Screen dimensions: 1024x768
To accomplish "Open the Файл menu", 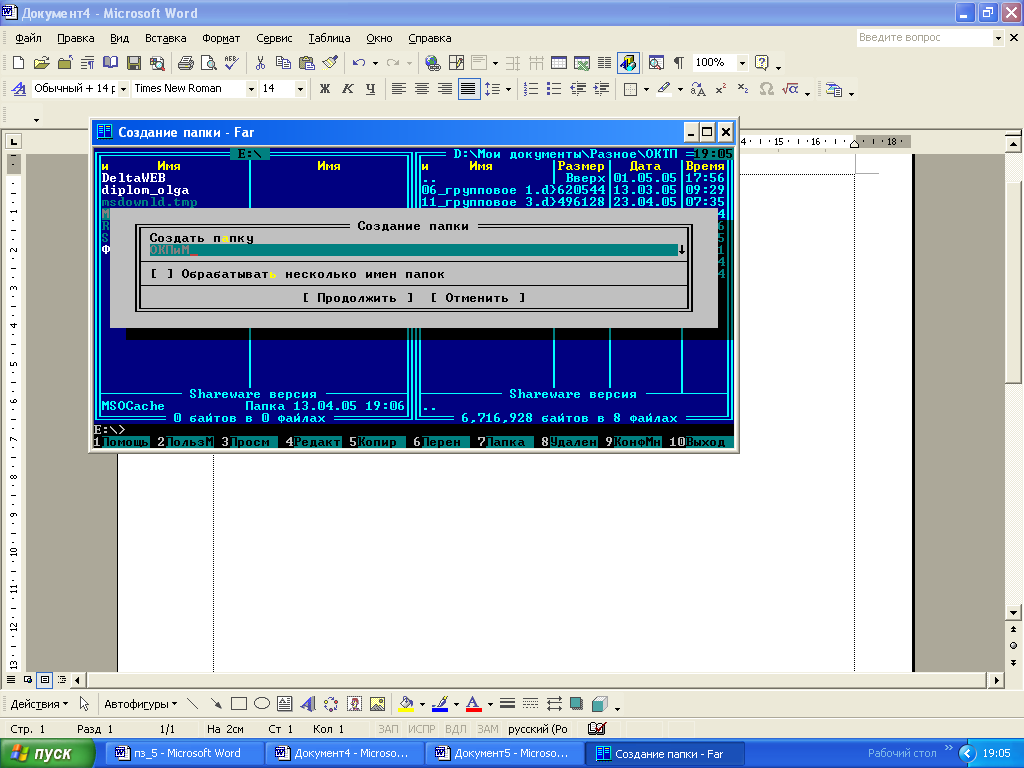I will (28, 38).
